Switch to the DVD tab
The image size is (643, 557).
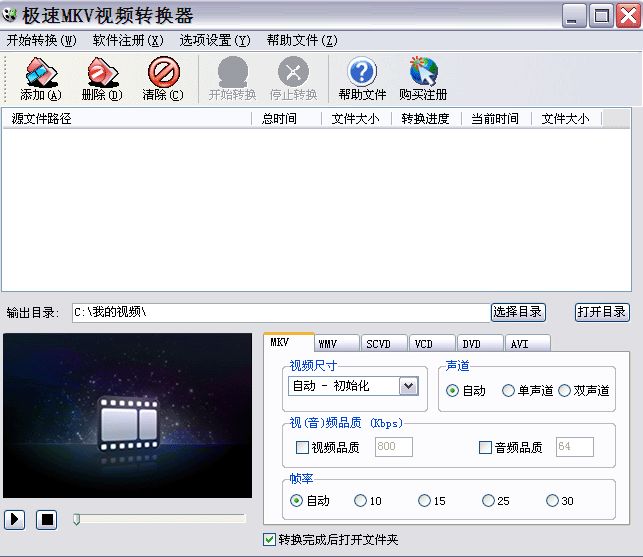click(x=480, y=344)
